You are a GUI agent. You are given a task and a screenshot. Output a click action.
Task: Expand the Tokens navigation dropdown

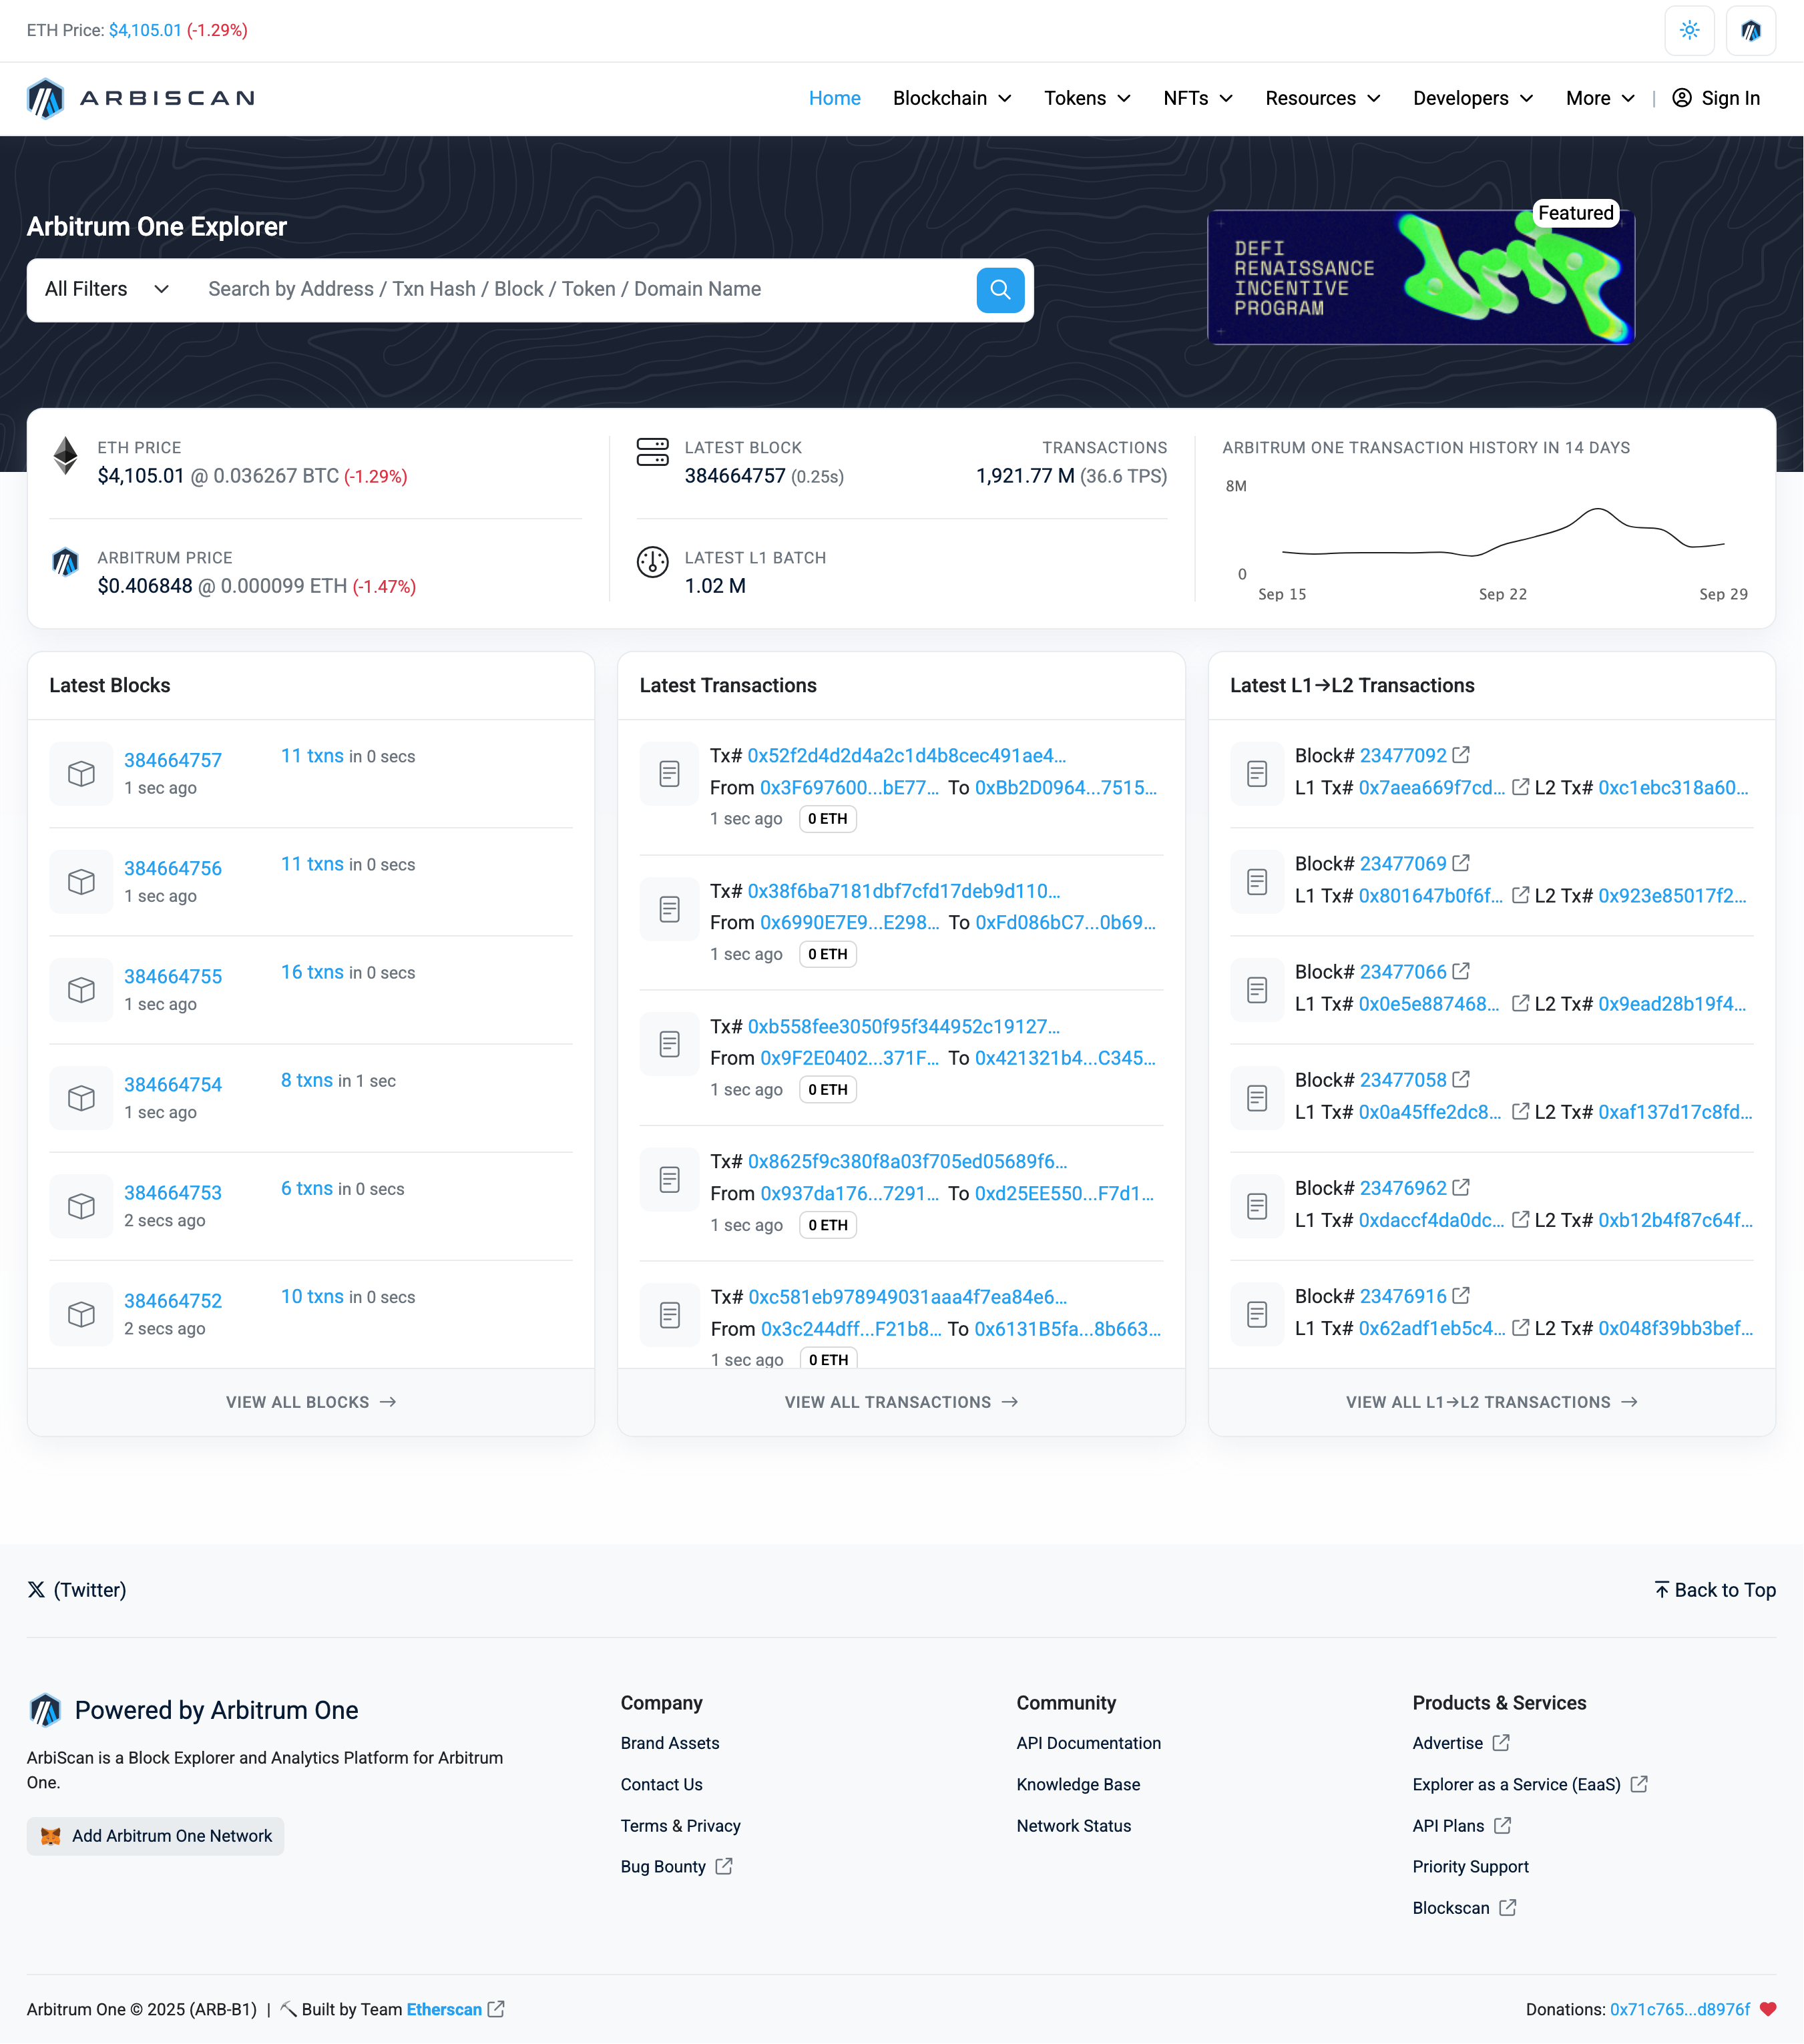[1086, 98]
